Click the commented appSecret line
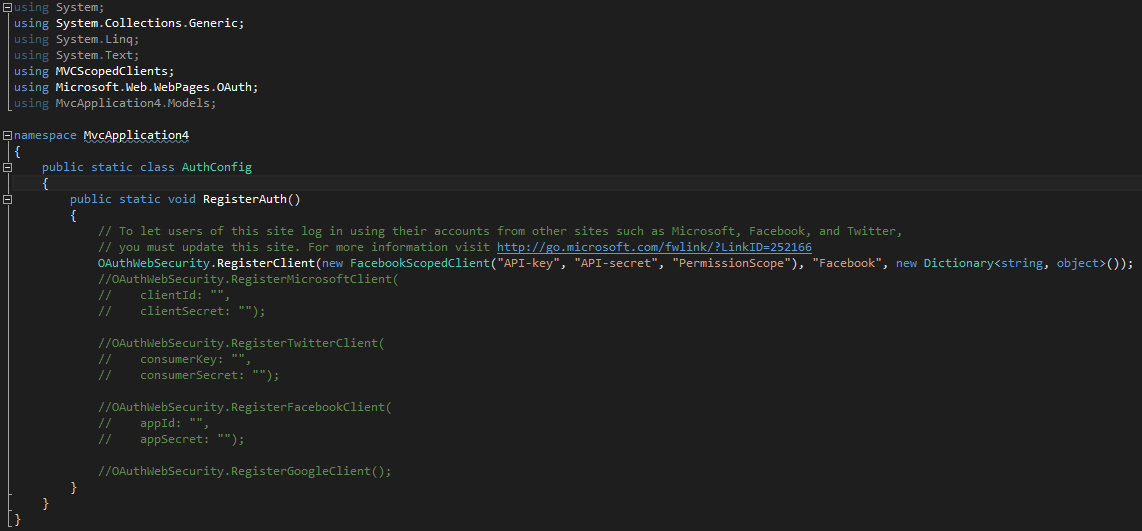This screenshot has height=531, width=1142. click(171, 439)
